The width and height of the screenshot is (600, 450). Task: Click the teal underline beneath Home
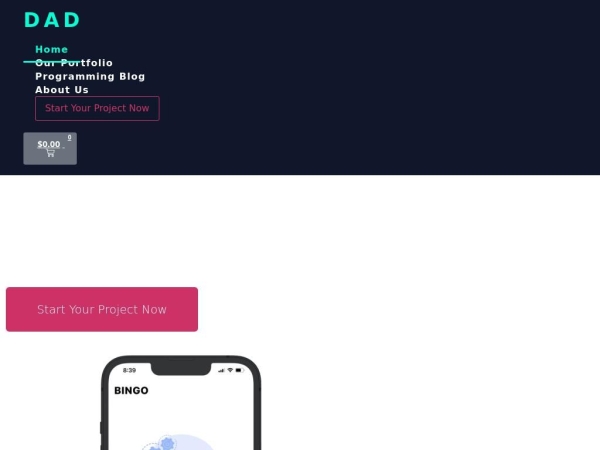tap(52, 61)
